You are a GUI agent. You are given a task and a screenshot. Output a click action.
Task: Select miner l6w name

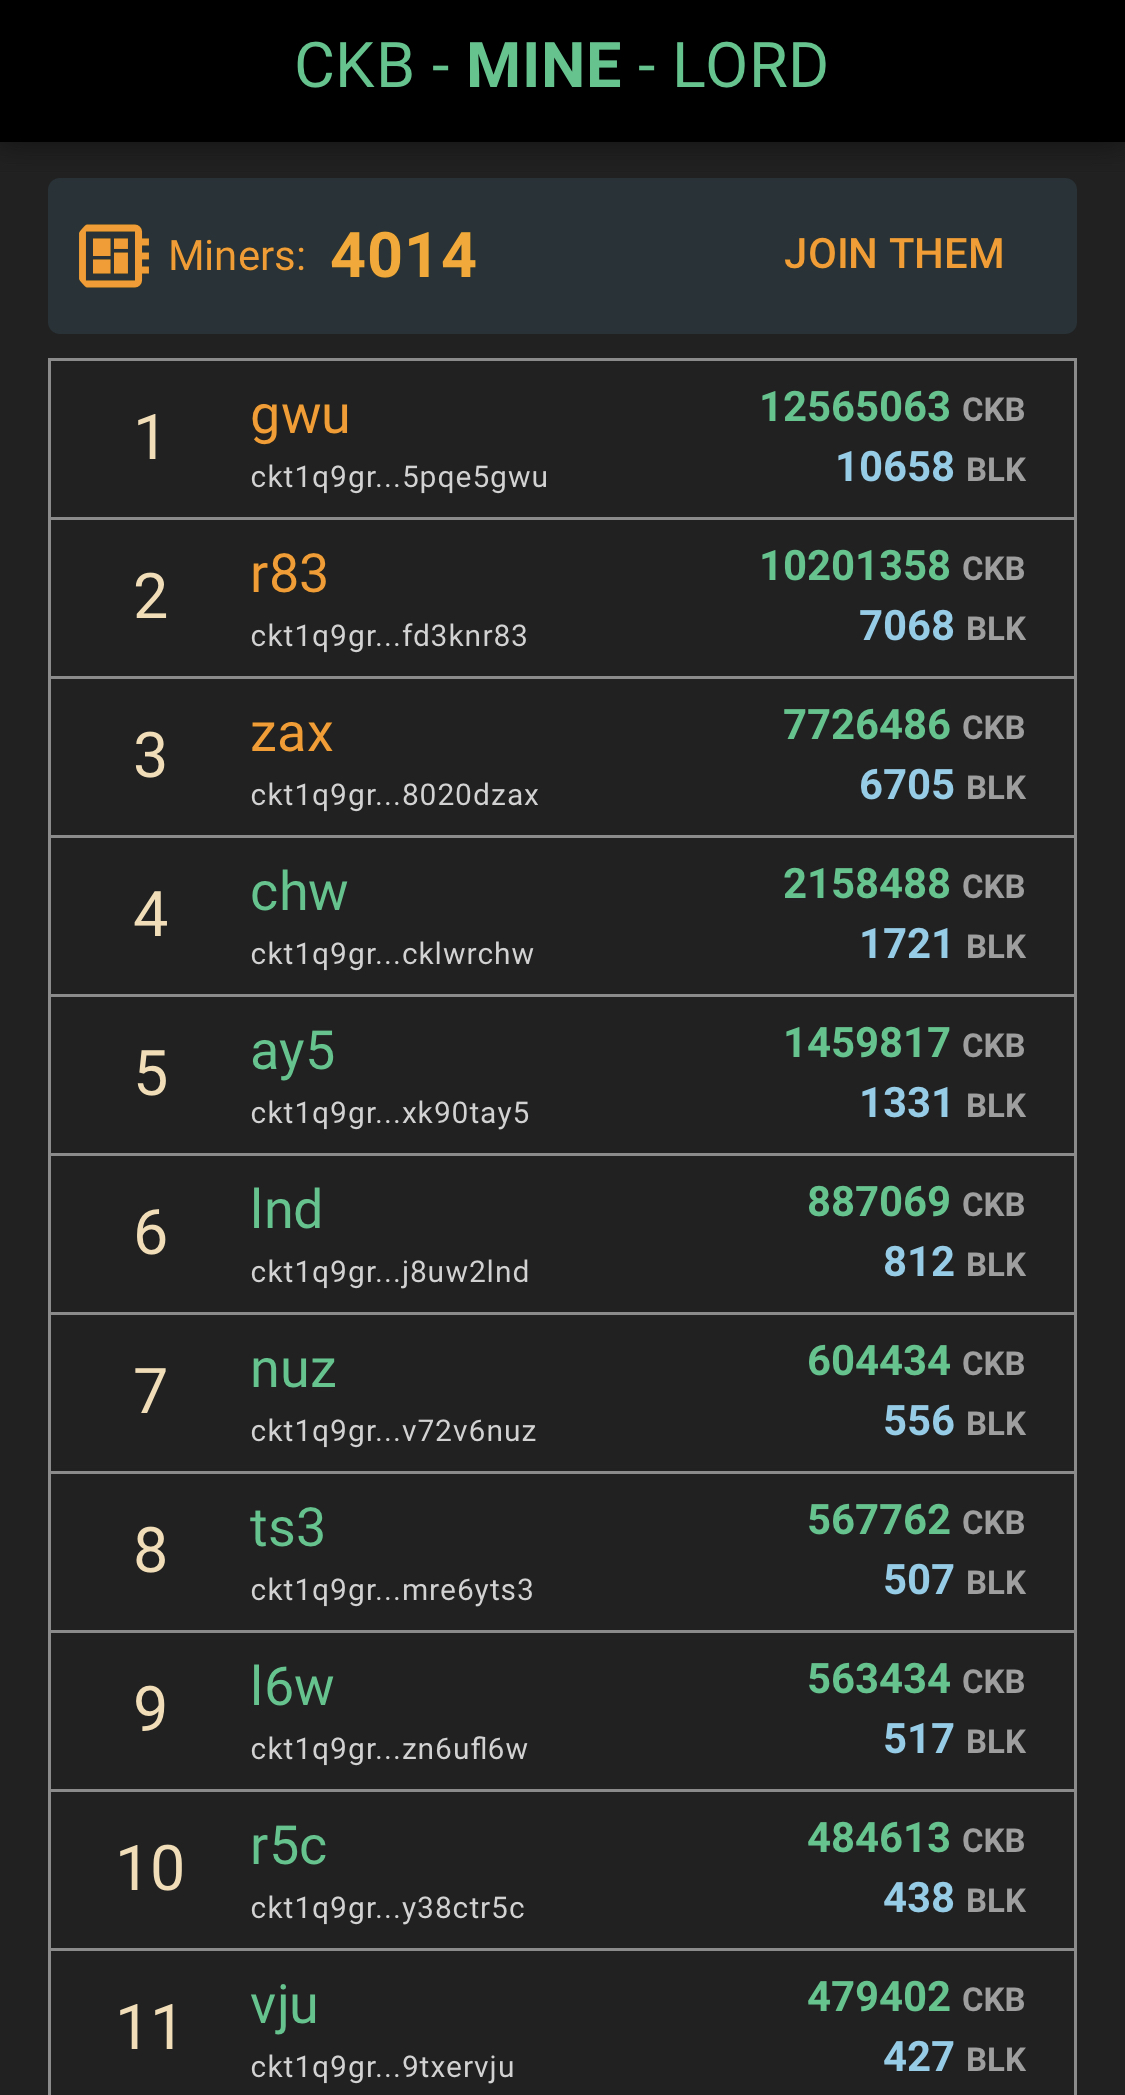(x=291, y=1688)
